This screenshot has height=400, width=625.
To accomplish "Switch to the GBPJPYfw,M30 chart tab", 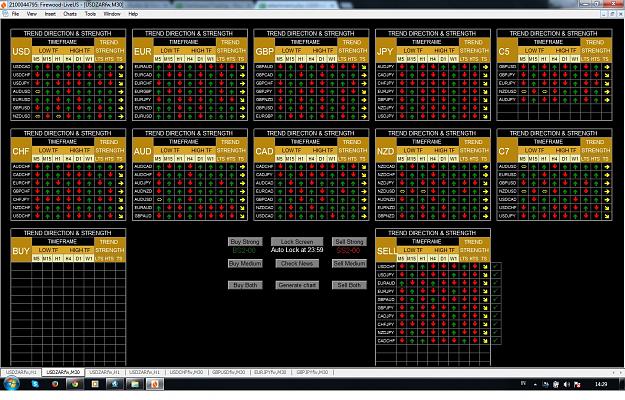I will [x=312, y=372].
